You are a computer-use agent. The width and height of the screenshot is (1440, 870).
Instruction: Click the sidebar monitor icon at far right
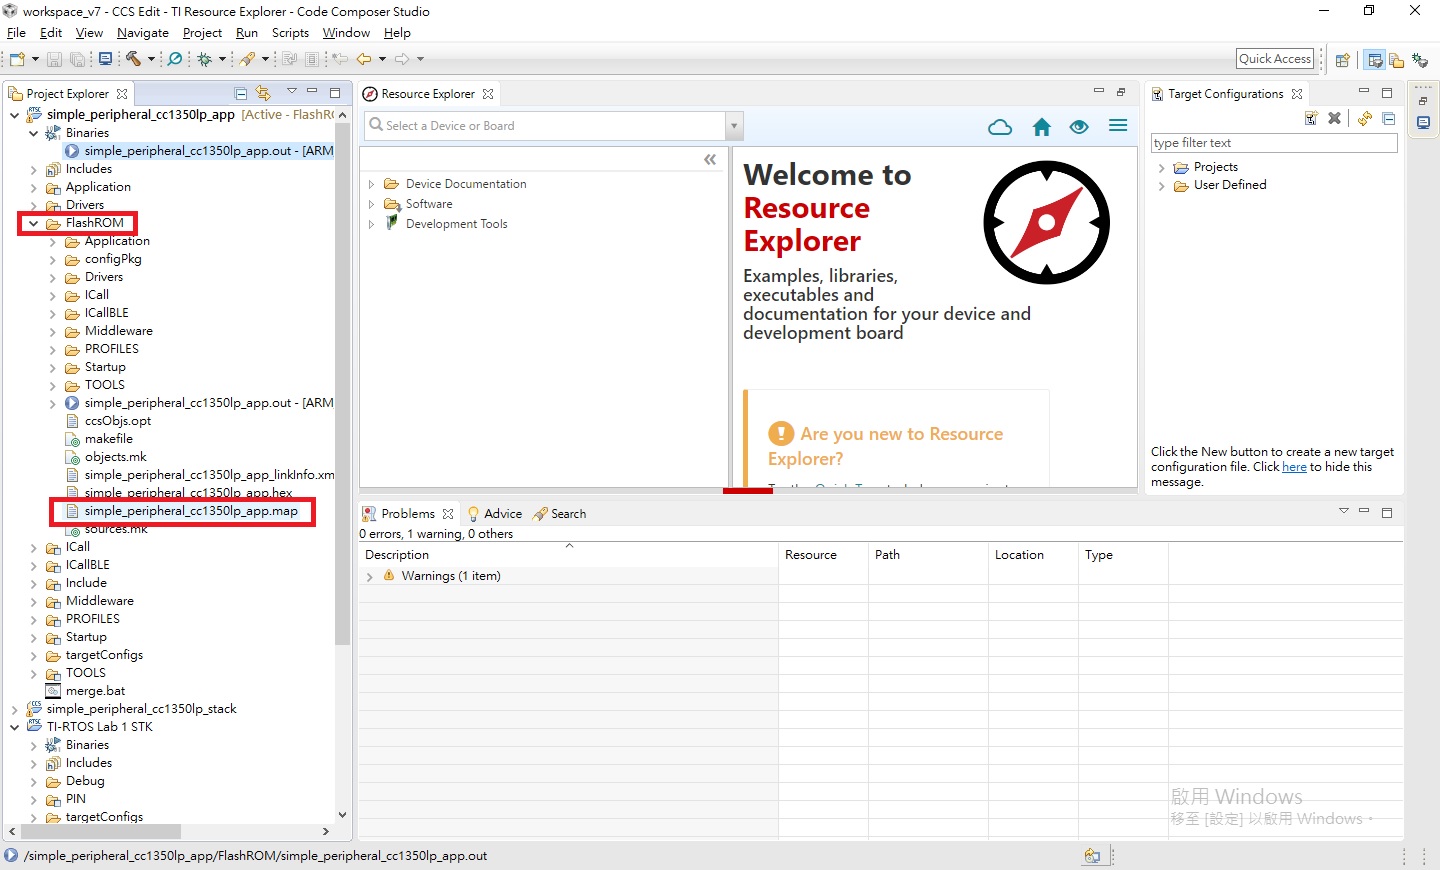click(x=1423, y=123)
